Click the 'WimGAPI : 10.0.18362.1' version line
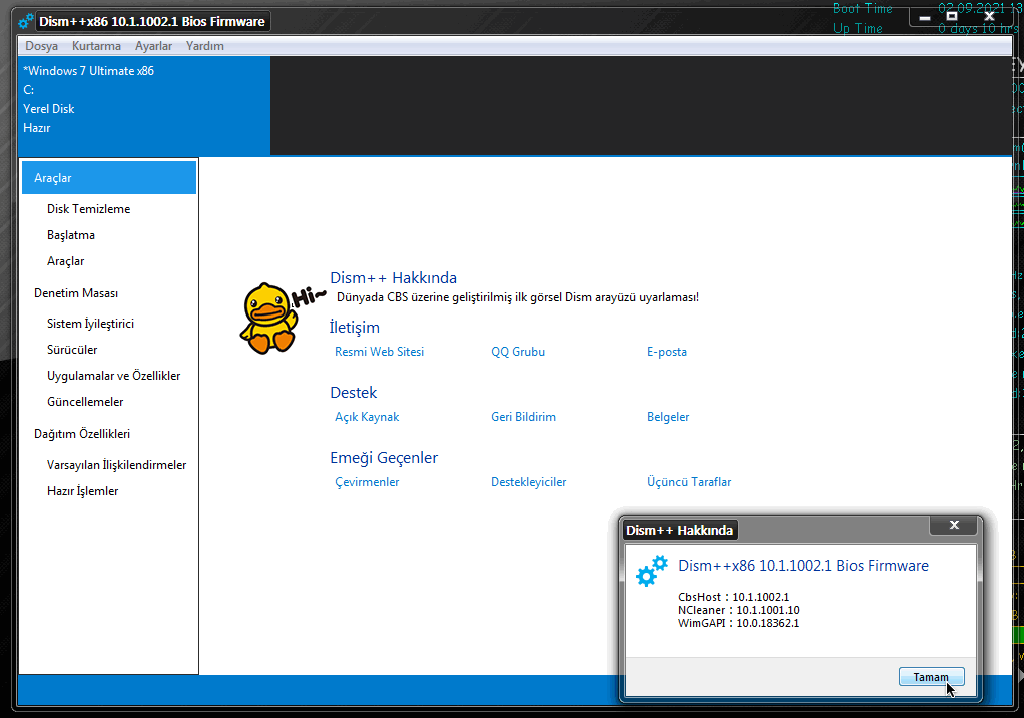Screen dimensions: 1024x718 click(x=739, y=623)
